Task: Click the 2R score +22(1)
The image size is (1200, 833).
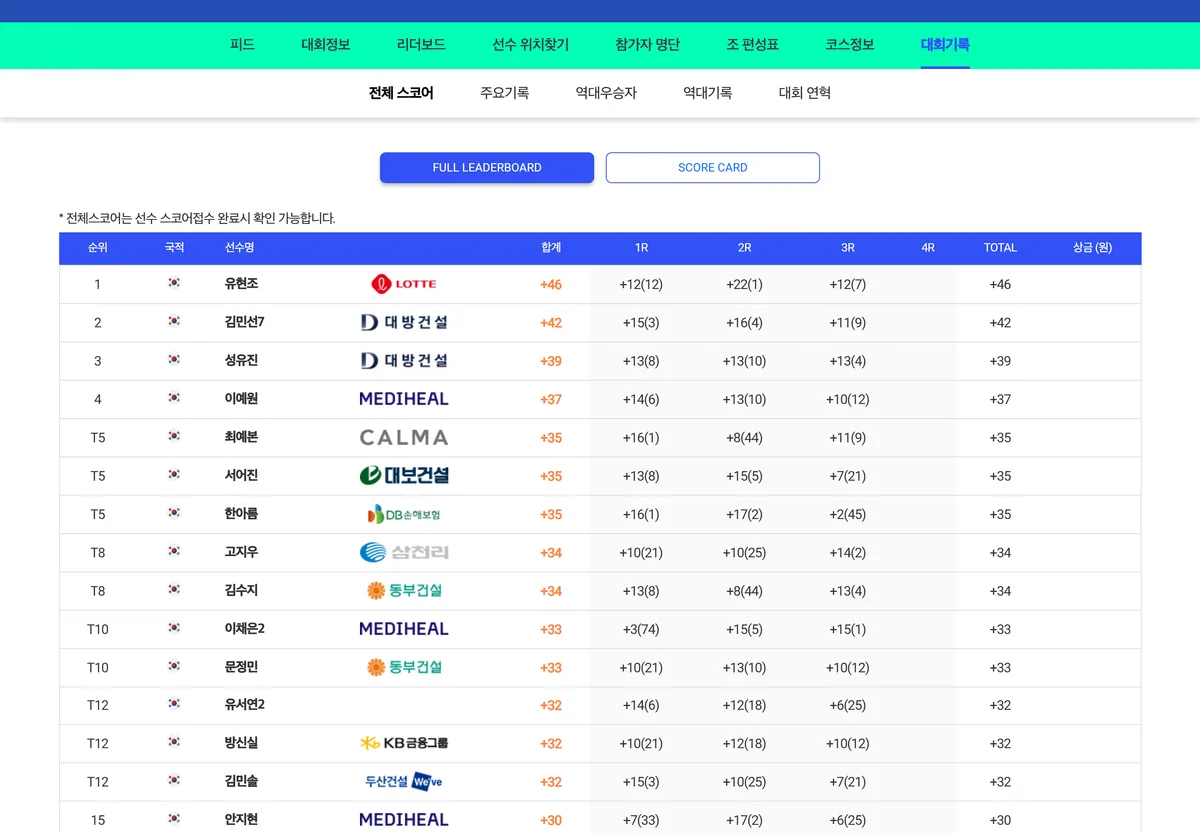Action: pyautogui.click(x=744, y=284)
